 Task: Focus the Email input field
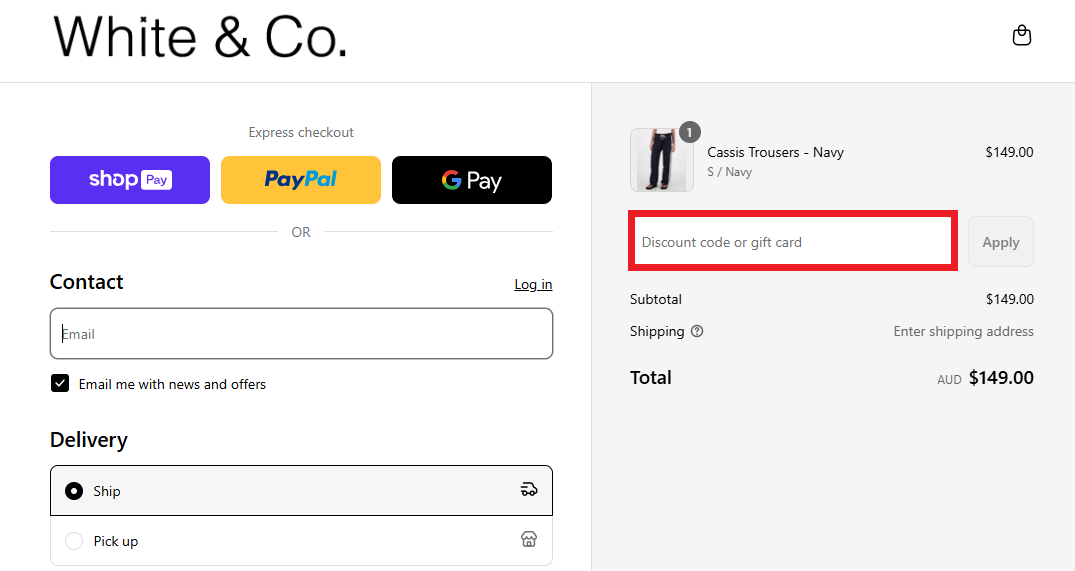[301, 334]
